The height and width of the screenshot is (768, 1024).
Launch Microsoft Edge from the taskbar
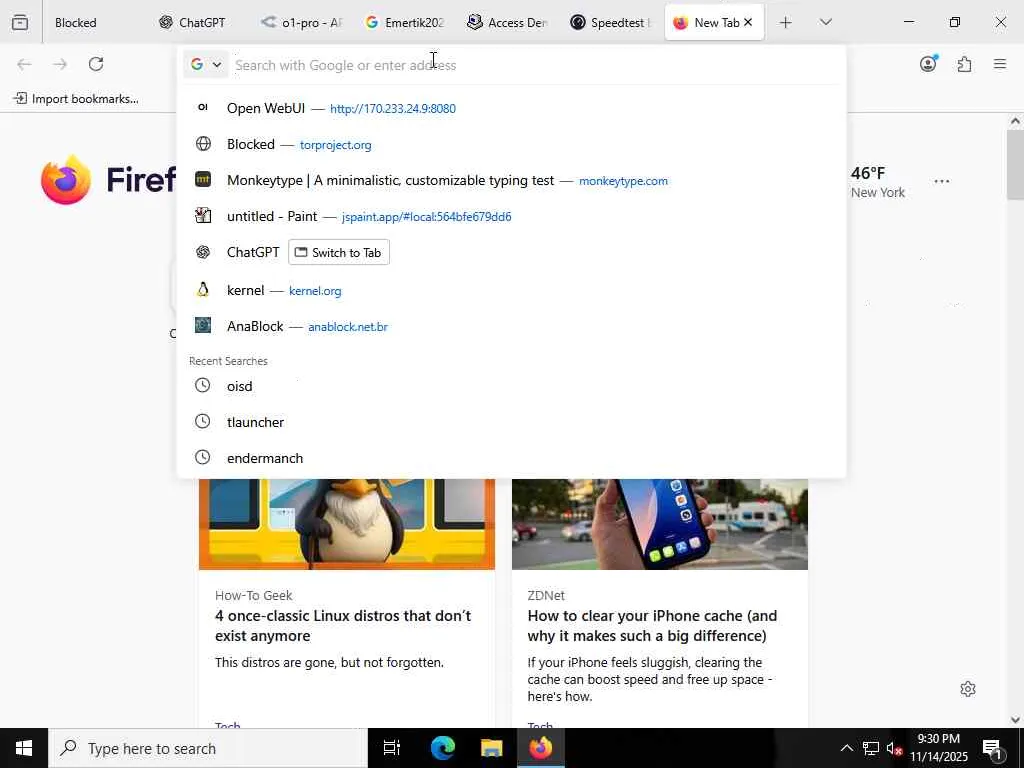(x=442, y=748)
